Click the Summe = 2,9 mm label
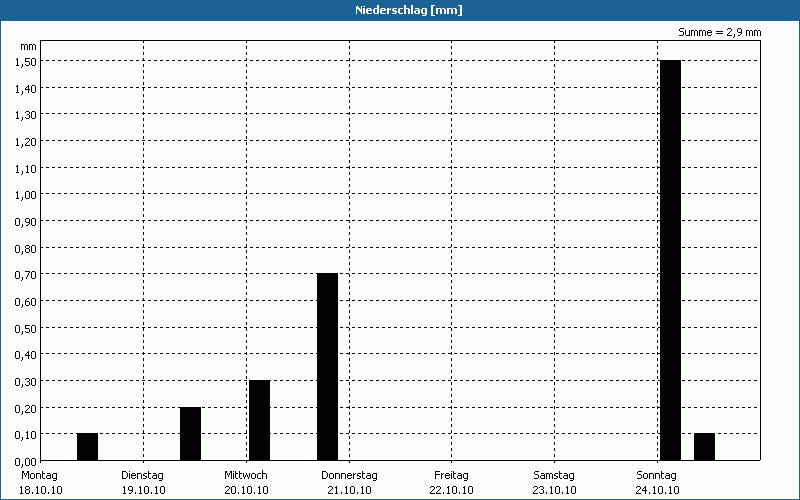The width and height of the screenshot is (800, 500). coord(719,32)
